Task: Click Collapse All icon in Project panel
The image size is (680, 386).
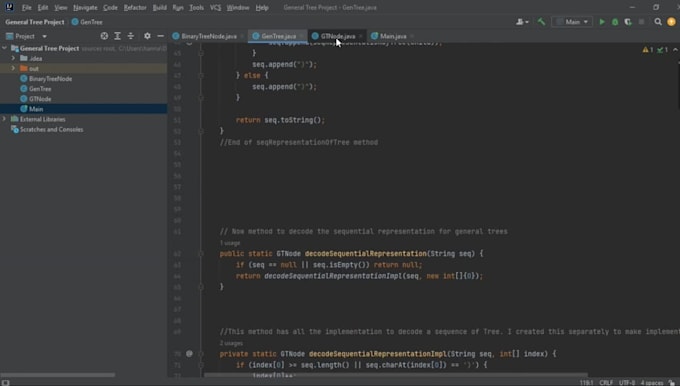Action: tap(131, 36)
